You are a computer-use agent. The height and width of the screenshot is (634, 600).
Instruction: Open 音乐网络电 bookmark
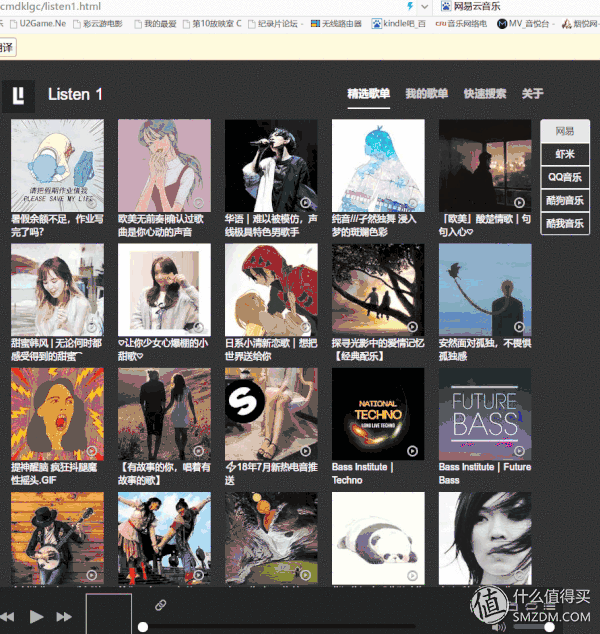[461, 24]
